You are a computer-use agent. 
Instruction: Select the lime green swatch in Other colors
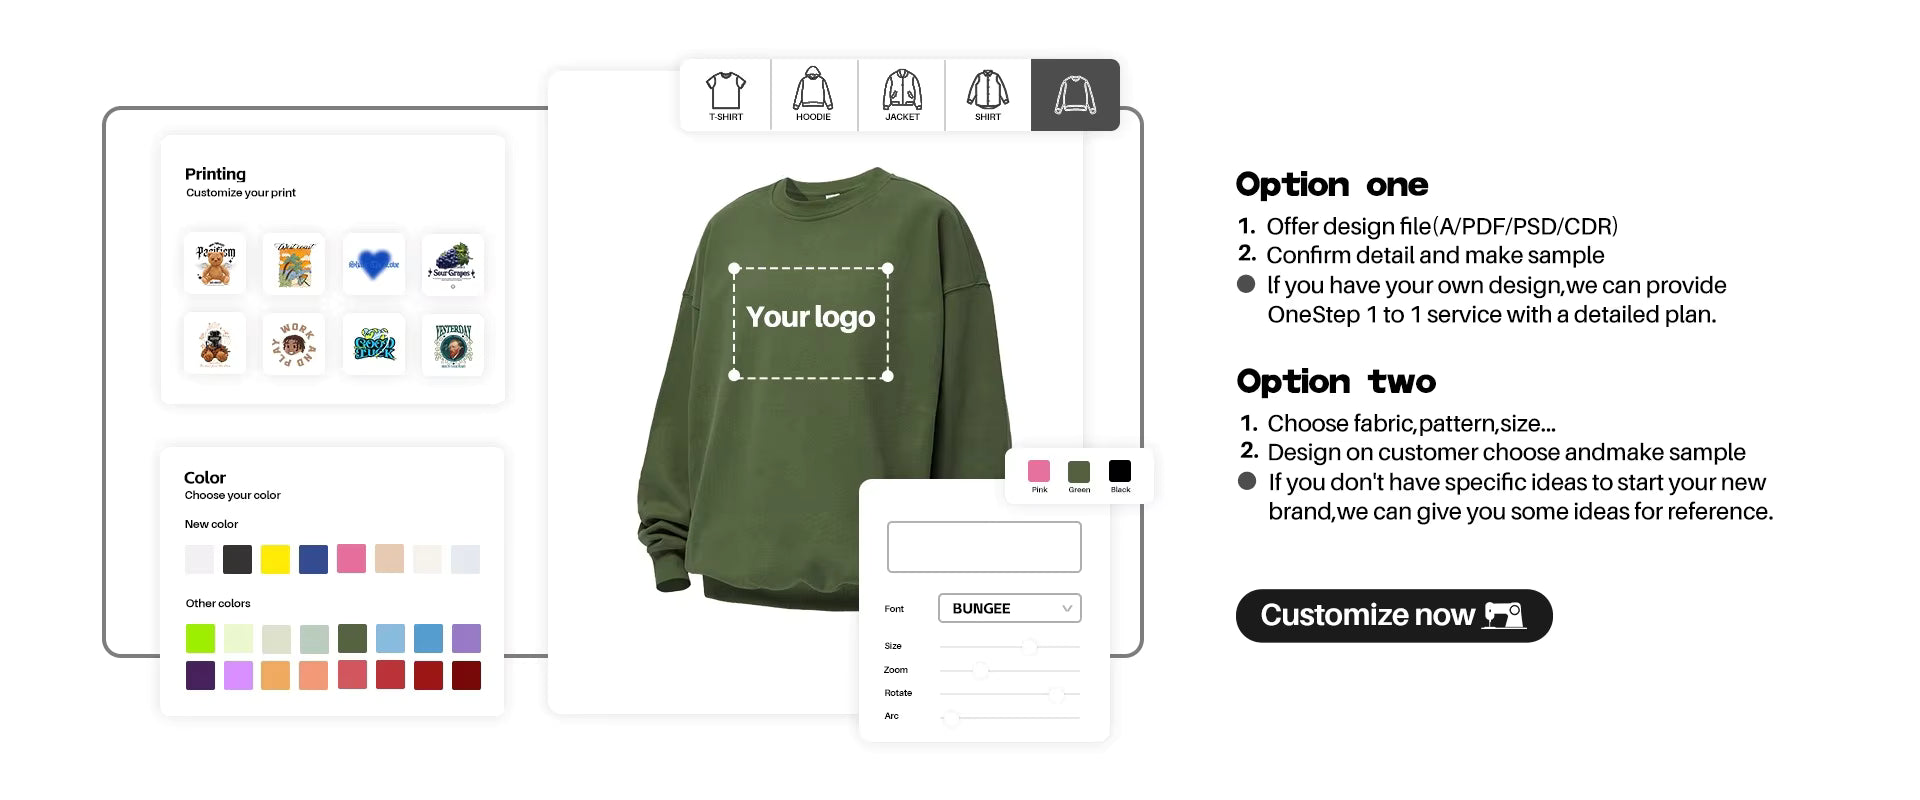coord(200,638)
